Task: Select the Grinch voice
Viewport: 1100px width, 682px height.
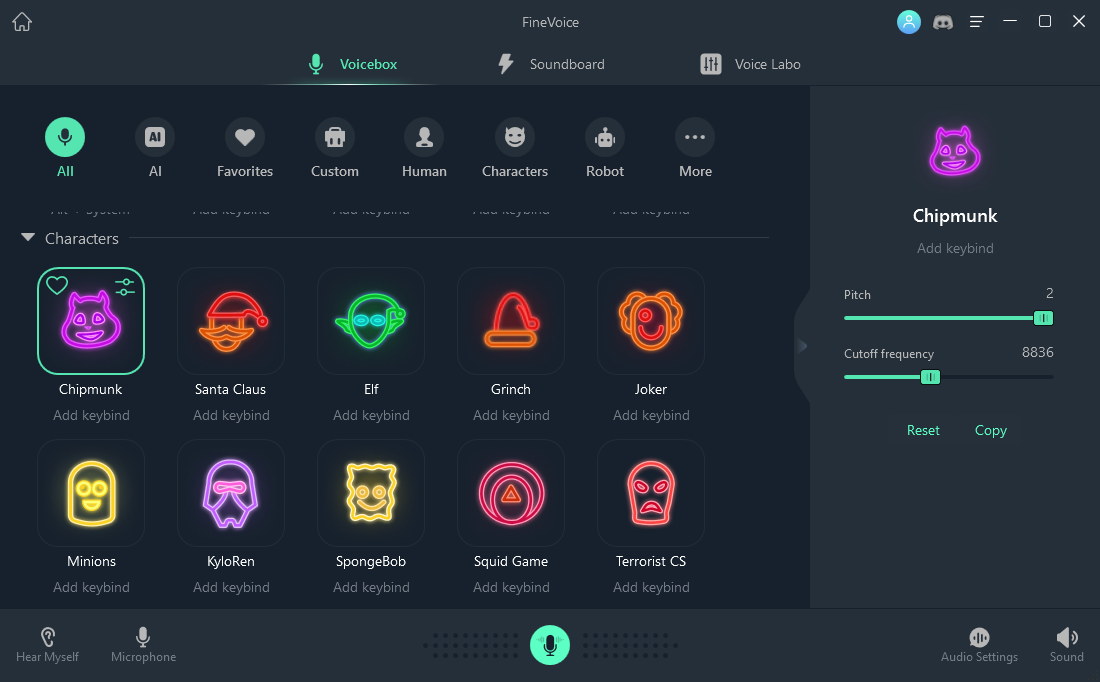Action: coord(511,321)
